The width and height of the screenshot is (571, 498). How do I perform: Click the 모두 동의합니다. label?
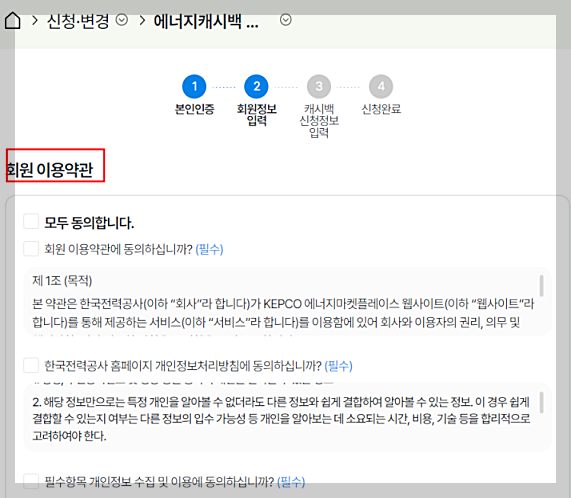(x=89, y=223)
